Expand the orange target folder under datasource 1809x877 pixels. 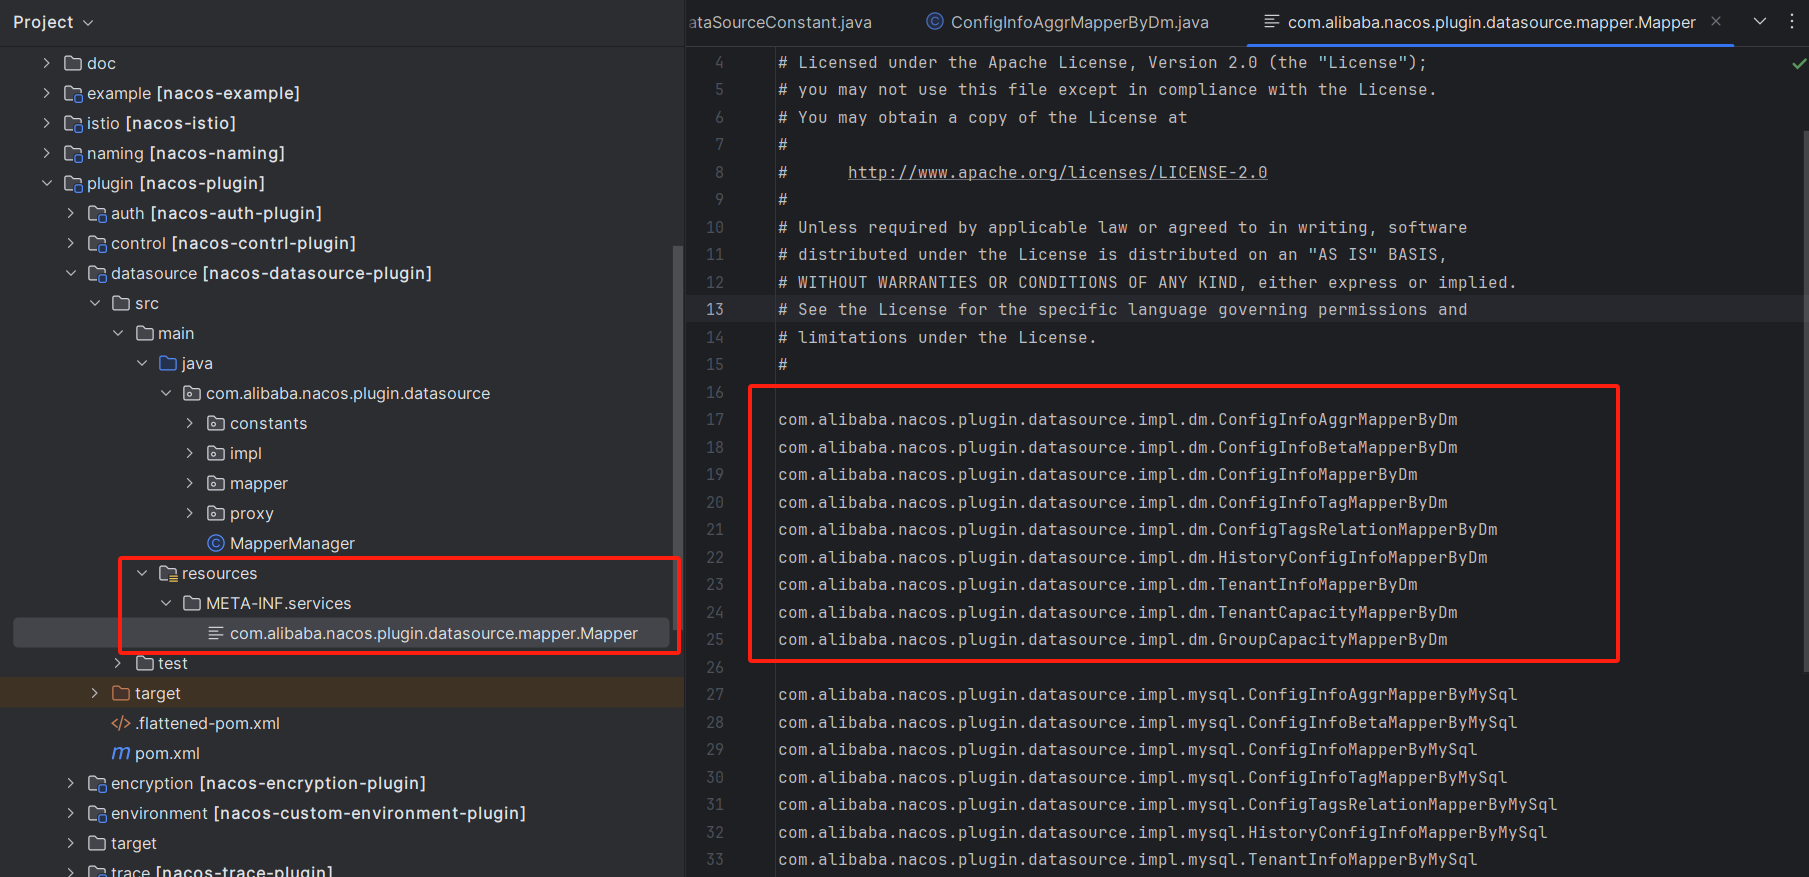94,693
